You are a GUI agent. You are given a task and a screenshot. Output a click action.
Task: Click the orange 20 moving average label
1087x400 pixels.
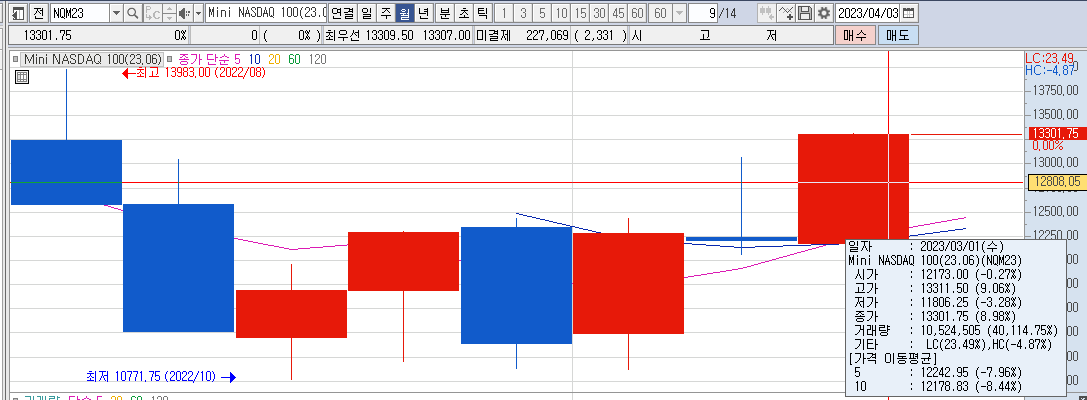tap(274, 60)
